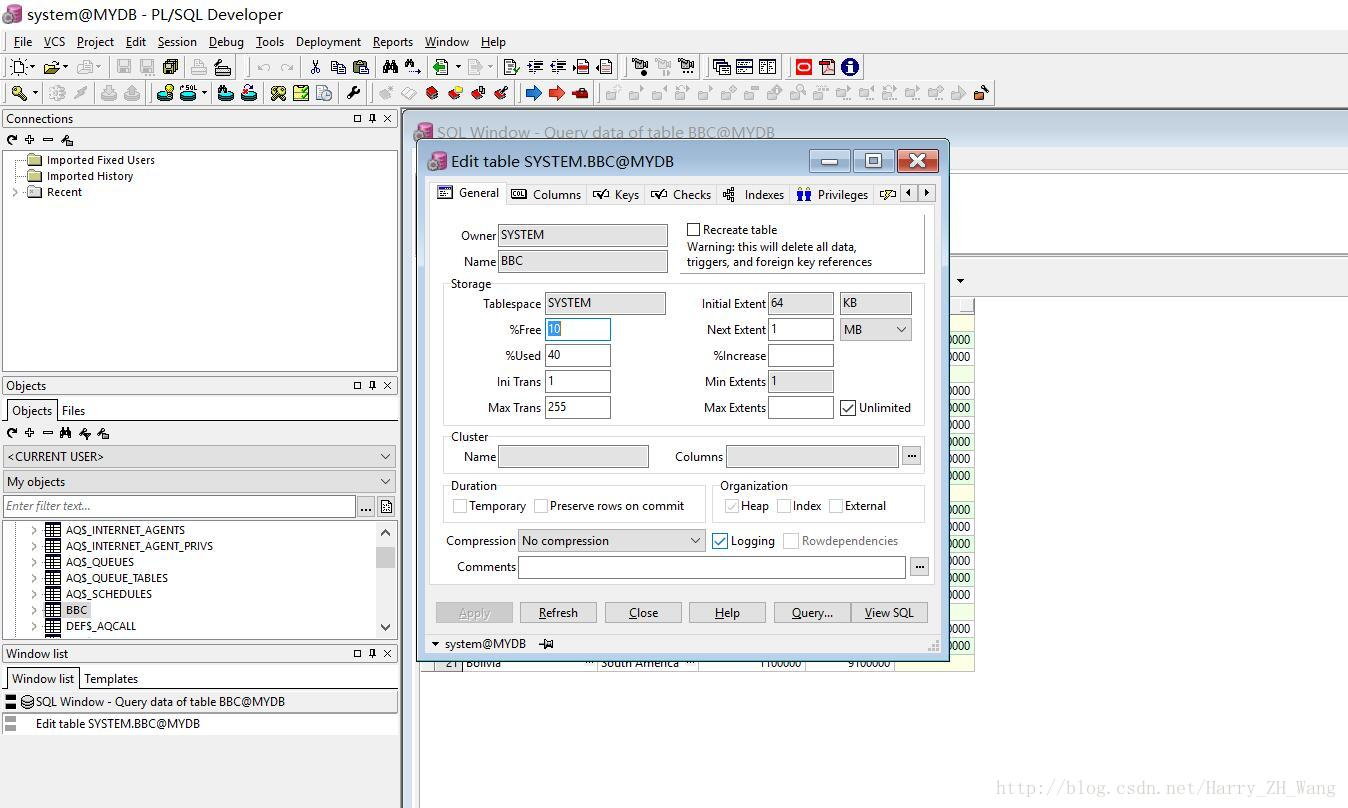Click the Cut scissors icon
The width and height of the screenshot is (1348, 808).
[x=315, y=67]
